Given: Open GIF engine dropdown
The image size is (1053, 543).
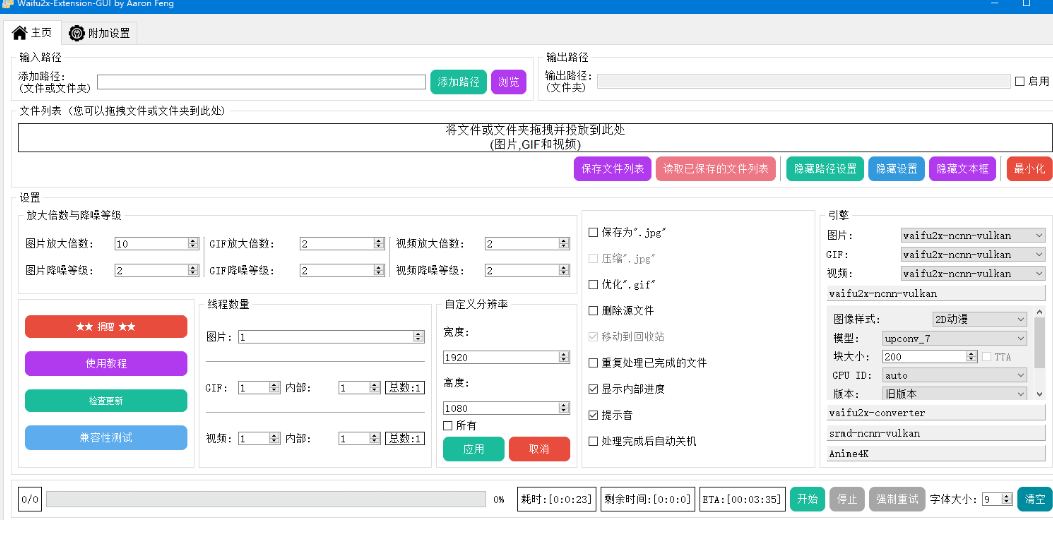Looking at the screenshot, I should (x=973, y=254).
